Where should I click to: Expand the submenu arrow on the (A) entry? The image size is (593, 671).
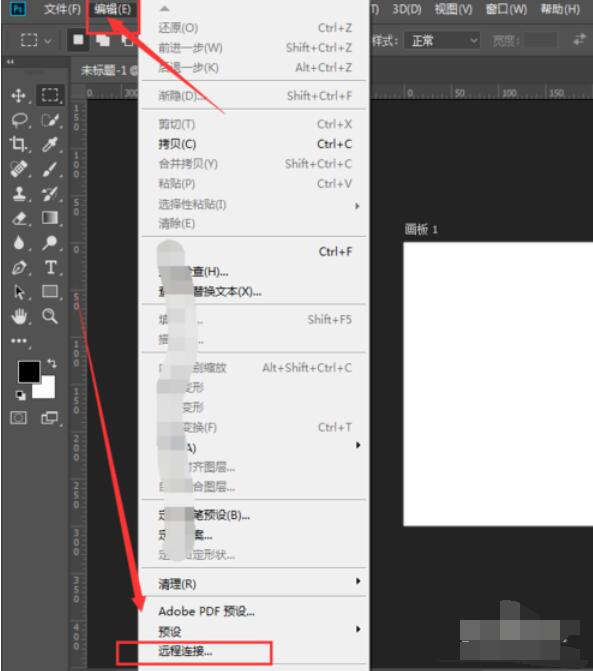click(x=358, y=445)
